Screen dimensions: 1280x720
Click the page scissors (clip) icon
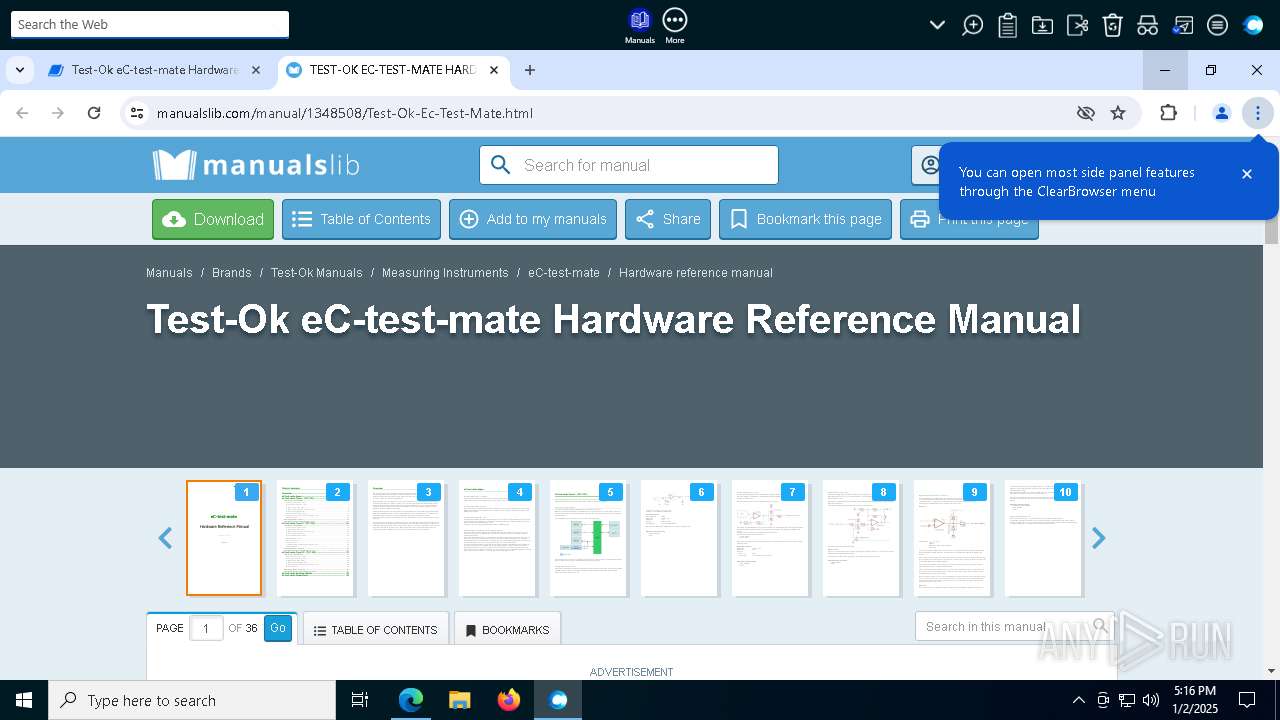[x=1077, y=25]
